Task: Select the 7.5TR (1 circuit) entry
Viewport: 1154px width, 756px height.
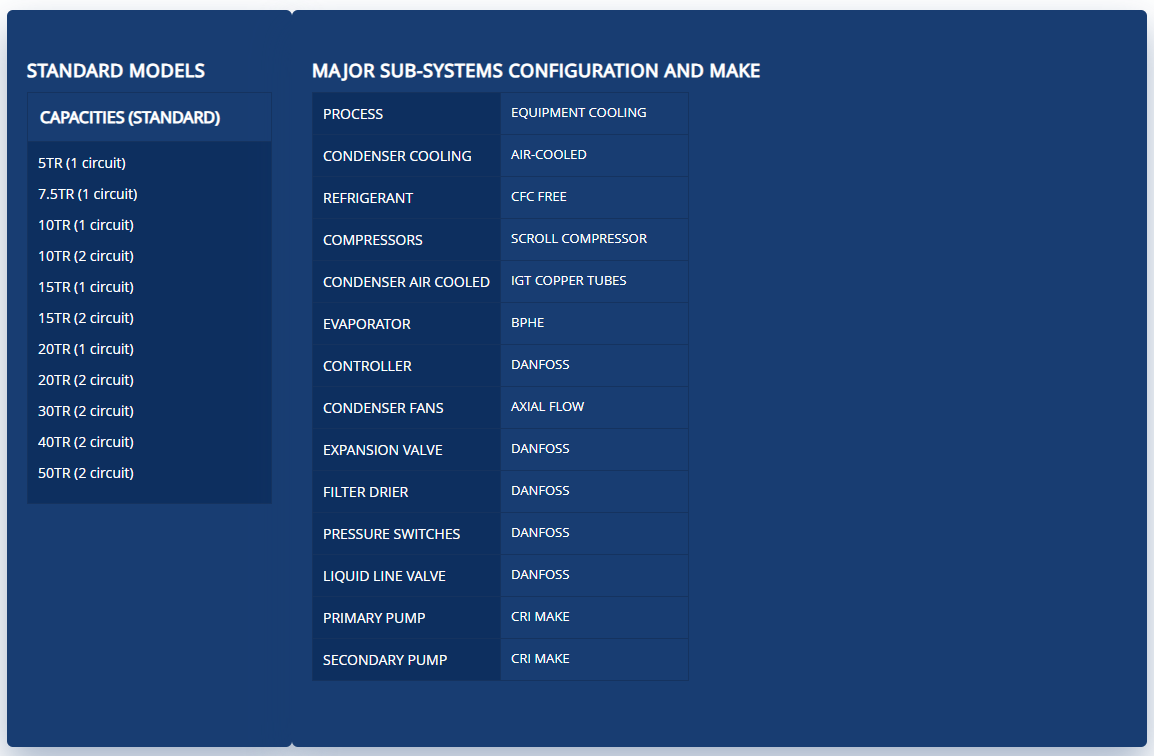Action: click(x=88, y=194)
